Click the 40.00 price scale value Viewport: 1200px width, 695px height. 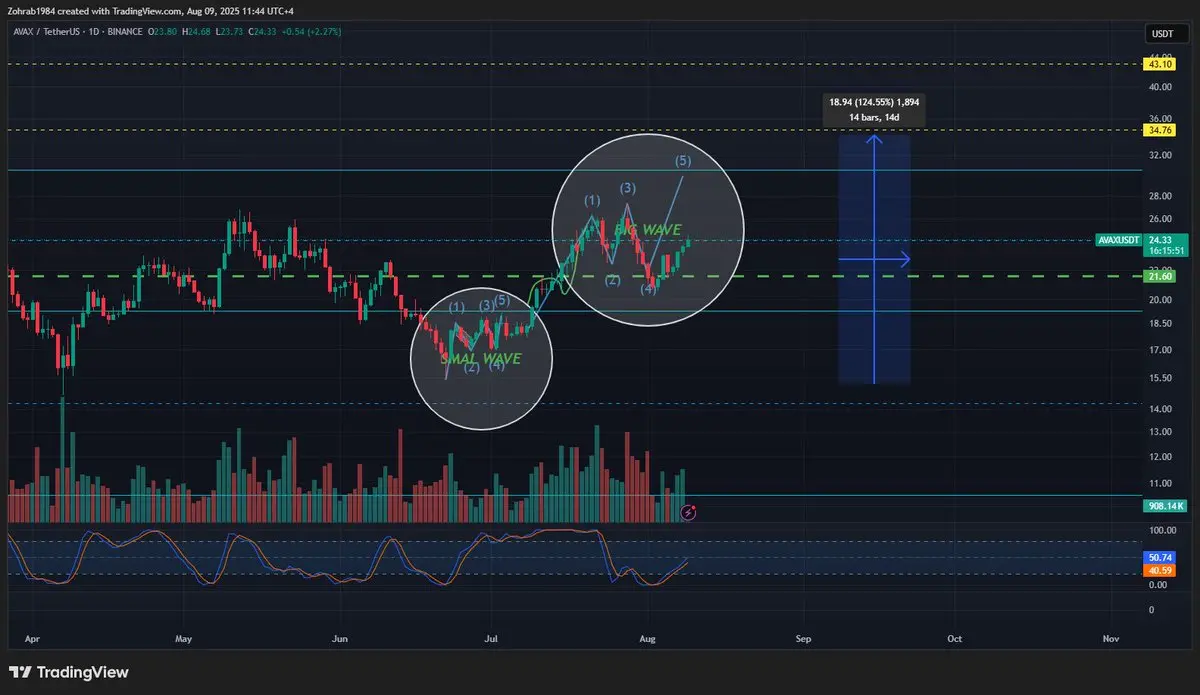click(1160, 87)
